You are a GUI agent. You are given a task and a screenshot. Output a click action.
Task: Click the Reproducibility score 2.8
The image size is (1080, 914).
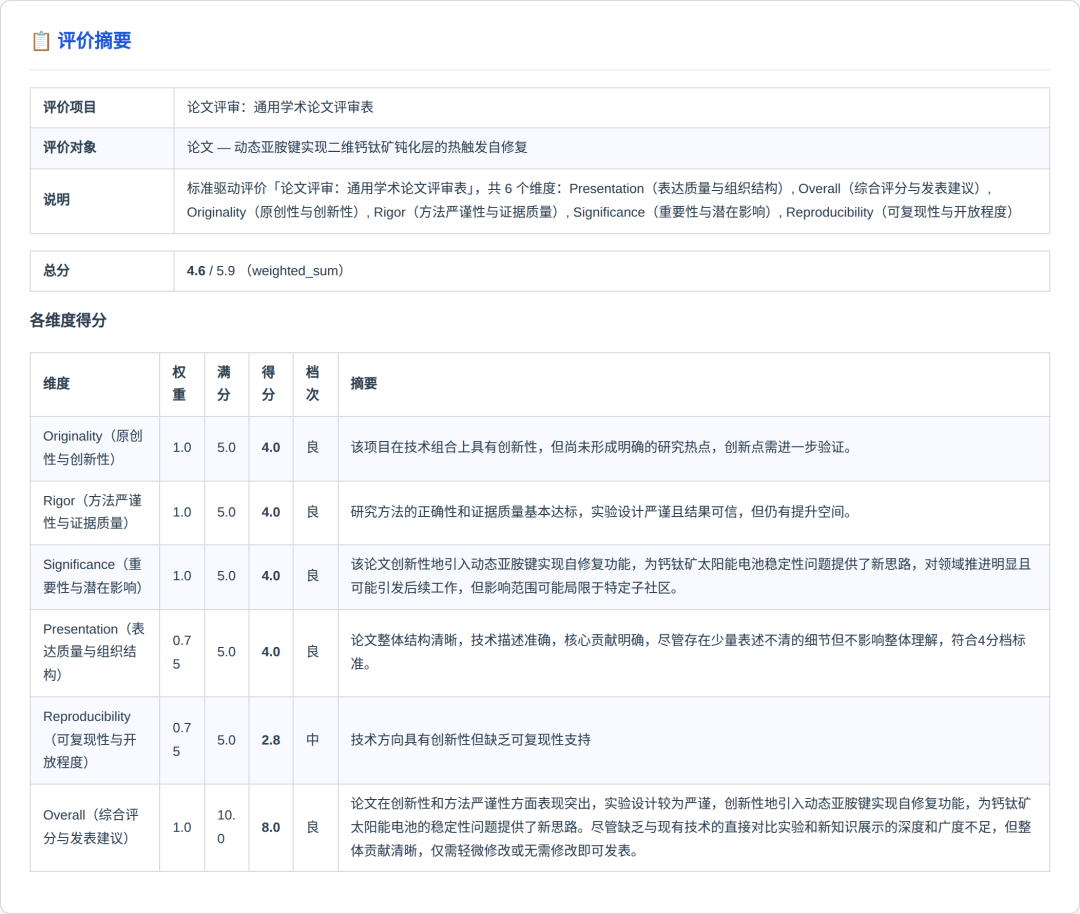[271, 740]
